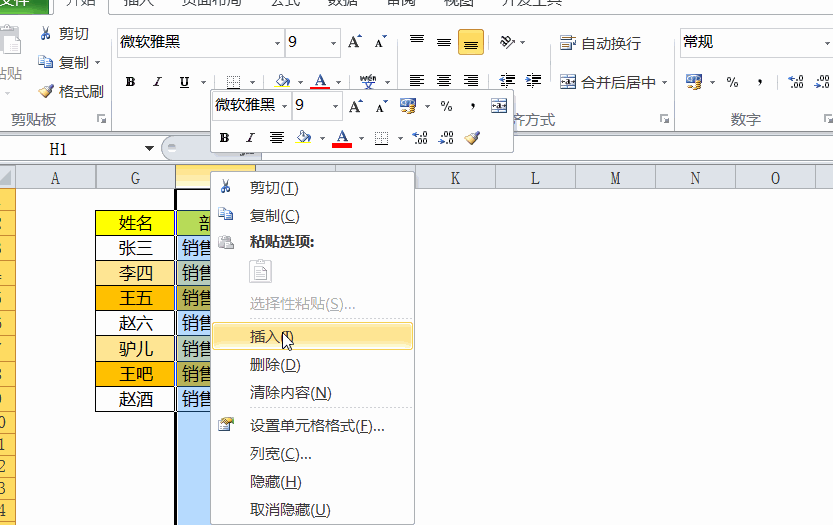Image resolution: width=833 pixels, height=525 pixels.
Task: Open the ribbon font size 9 dropdown
Action: (x=333, y=43)
